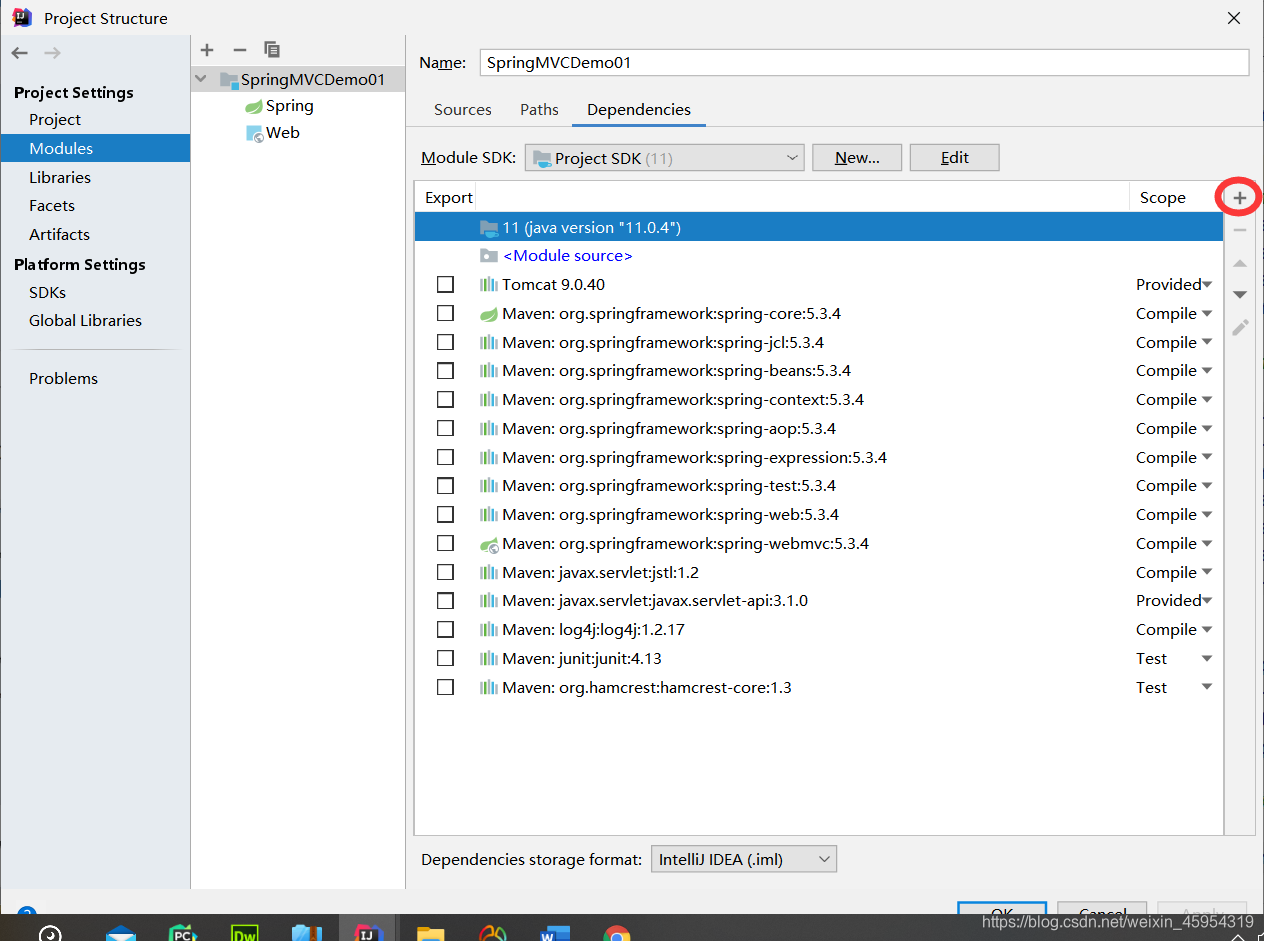Viewport: 1264px width, 941px height.
Task: Tick export checkbox for spring-jcl:5.3.4
Action: point(445,342)
